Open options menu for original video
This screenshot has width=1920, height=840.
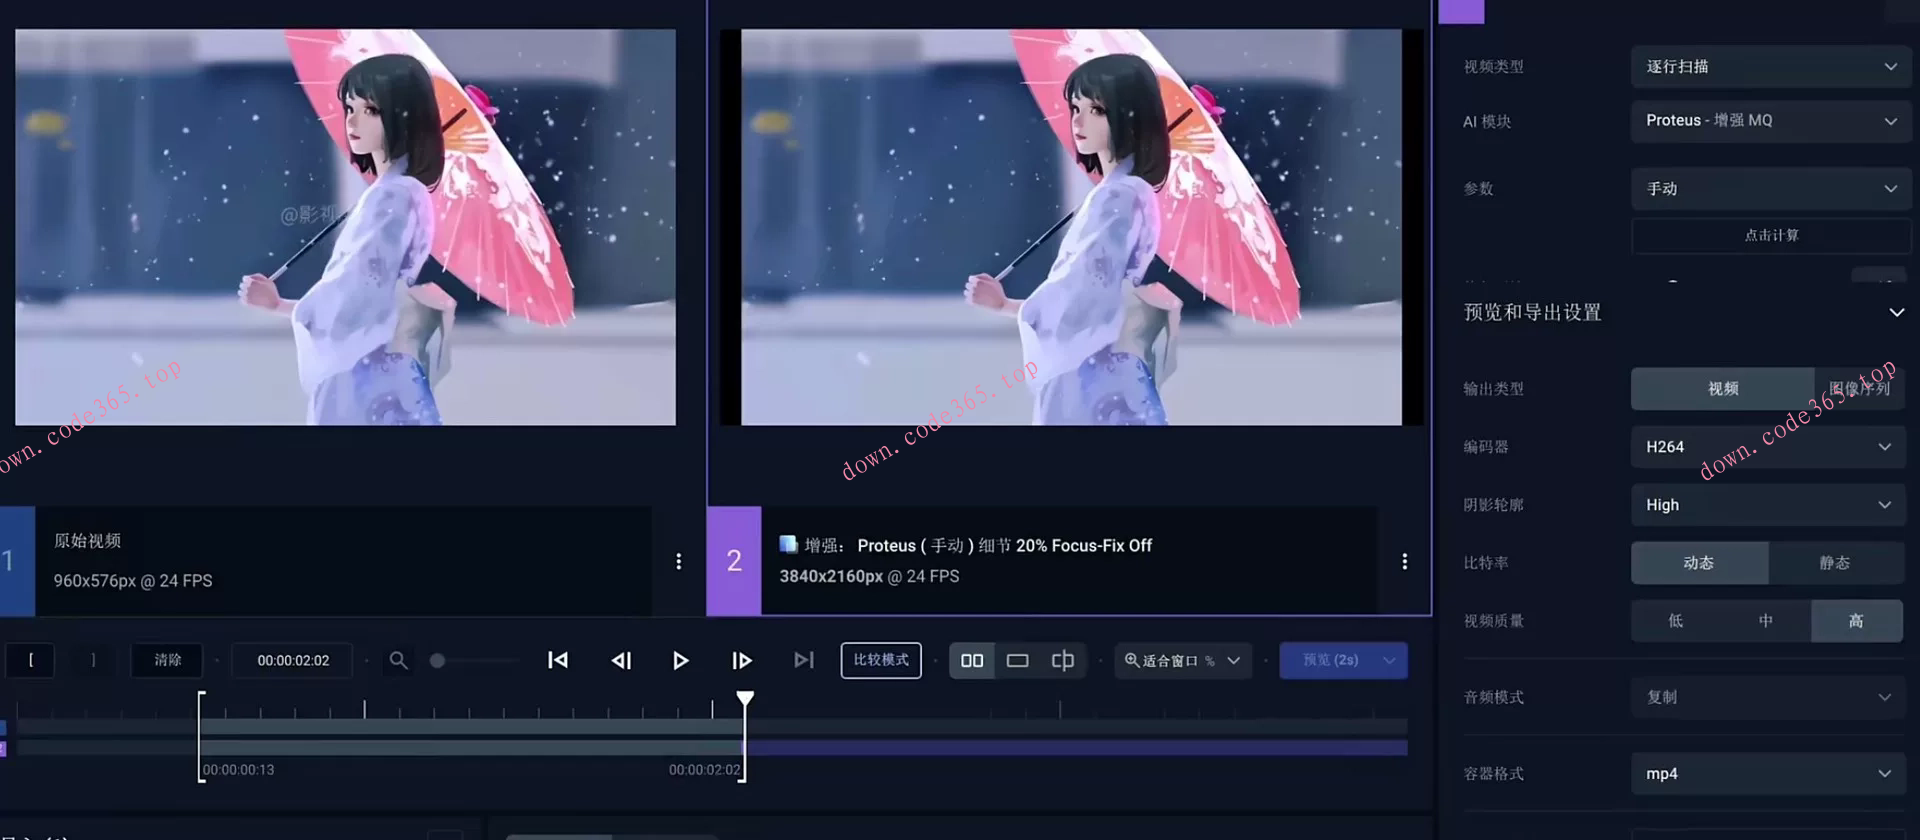point(679,561)
